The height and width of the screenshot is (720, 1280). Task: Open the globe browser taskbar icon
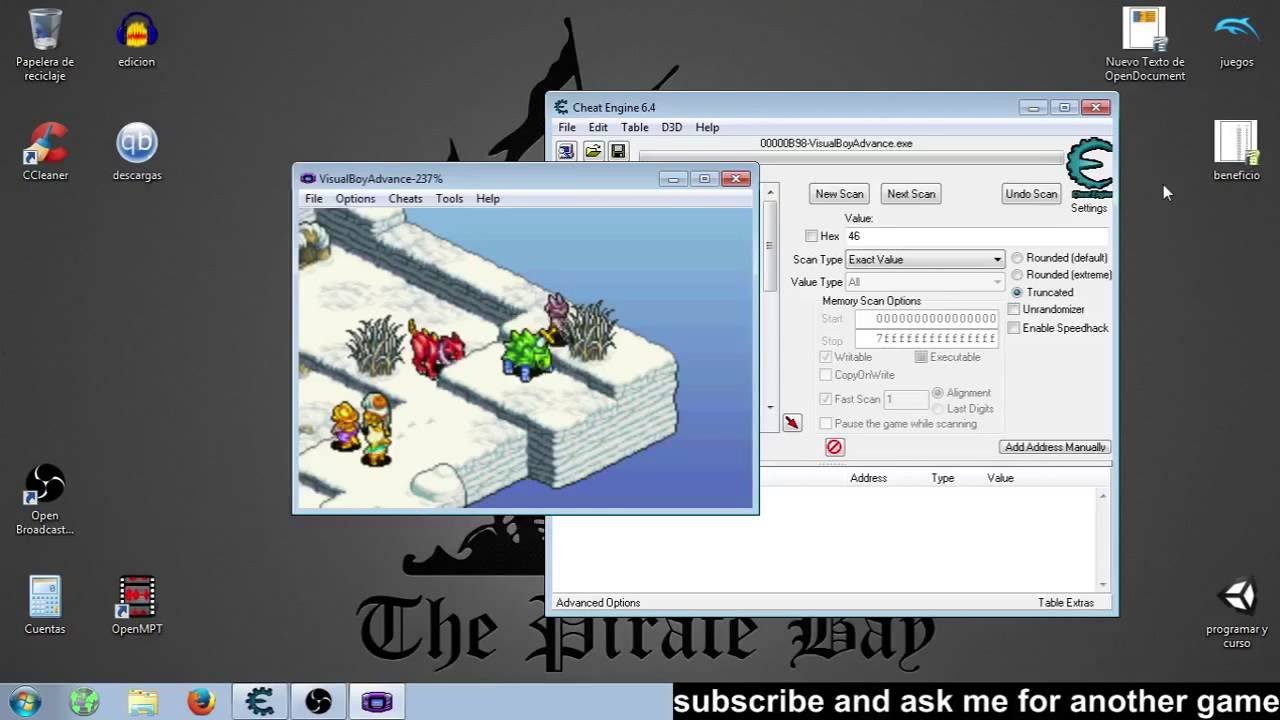(85, 701)
